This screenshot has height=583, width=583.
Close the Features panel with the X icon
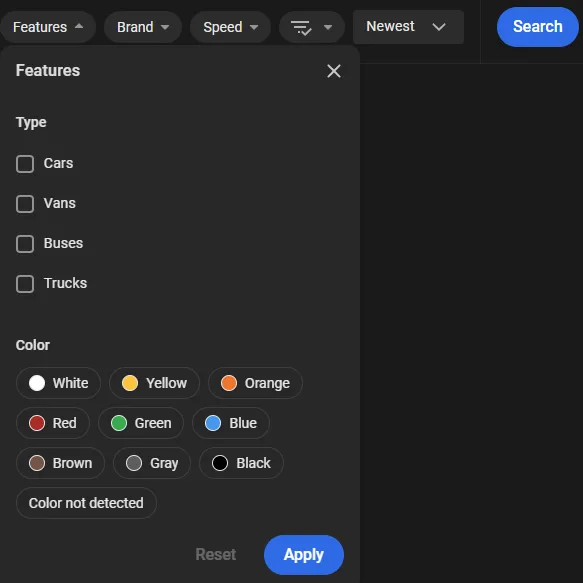point(334,71)
